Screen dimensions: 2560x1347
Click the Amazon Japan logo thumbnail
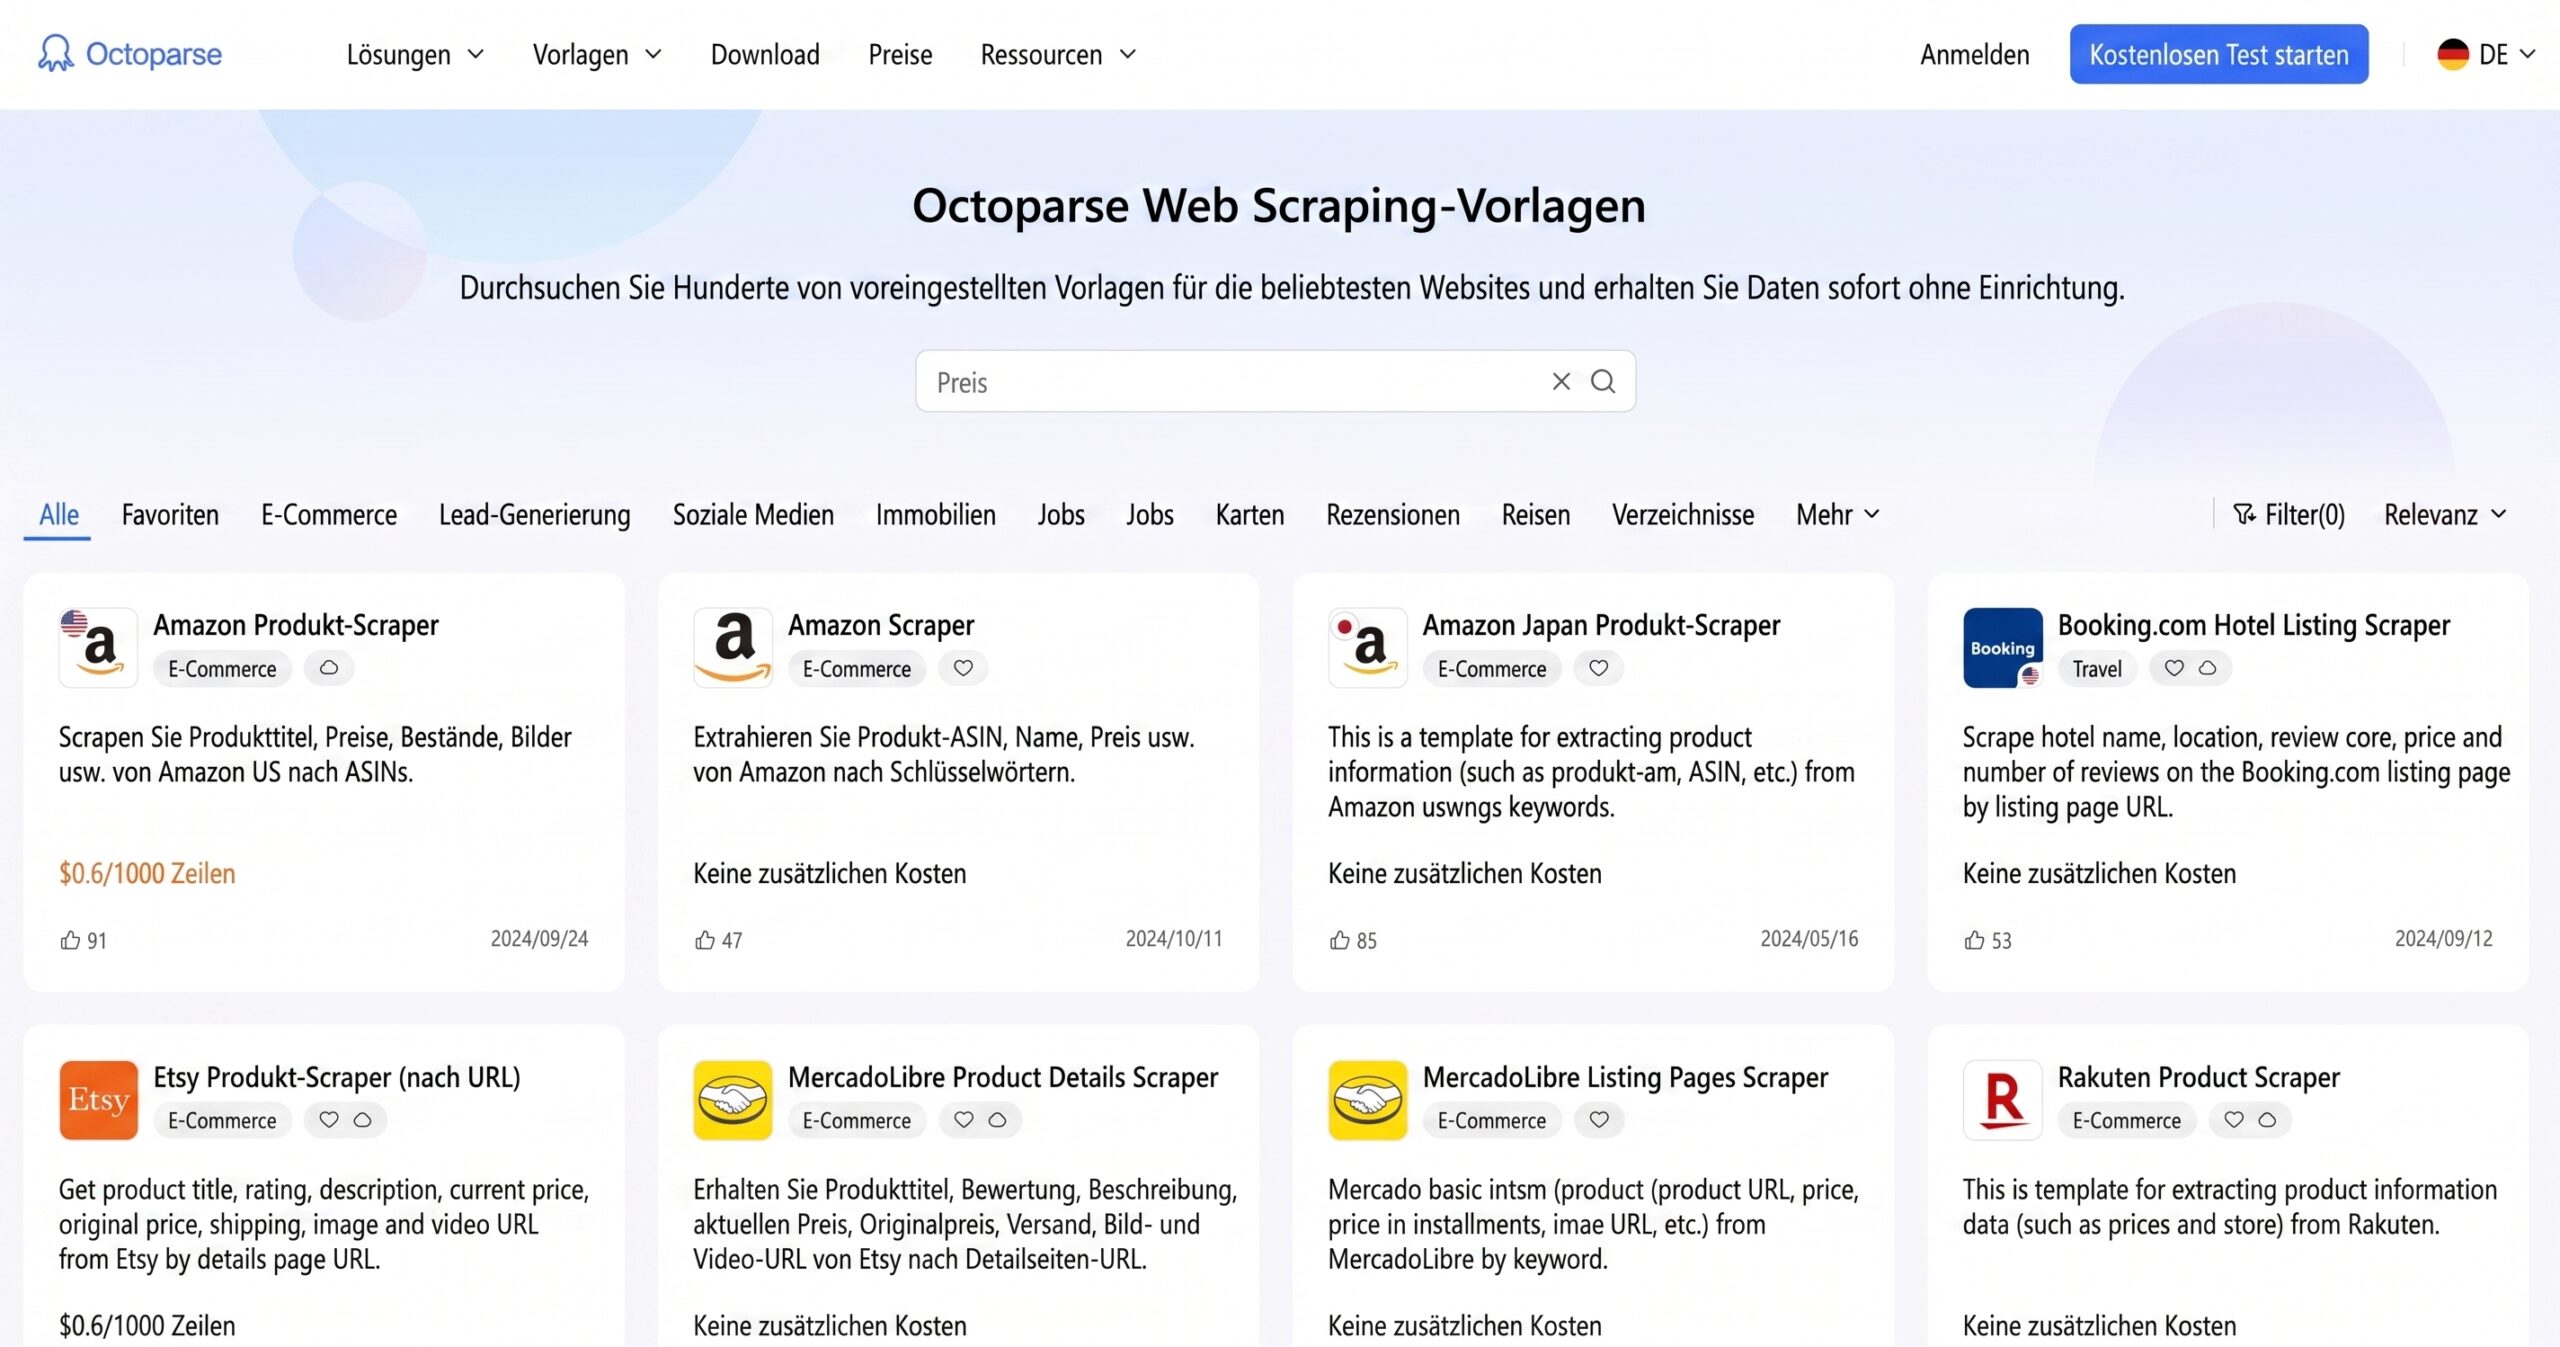click(x=1367, y=647)
